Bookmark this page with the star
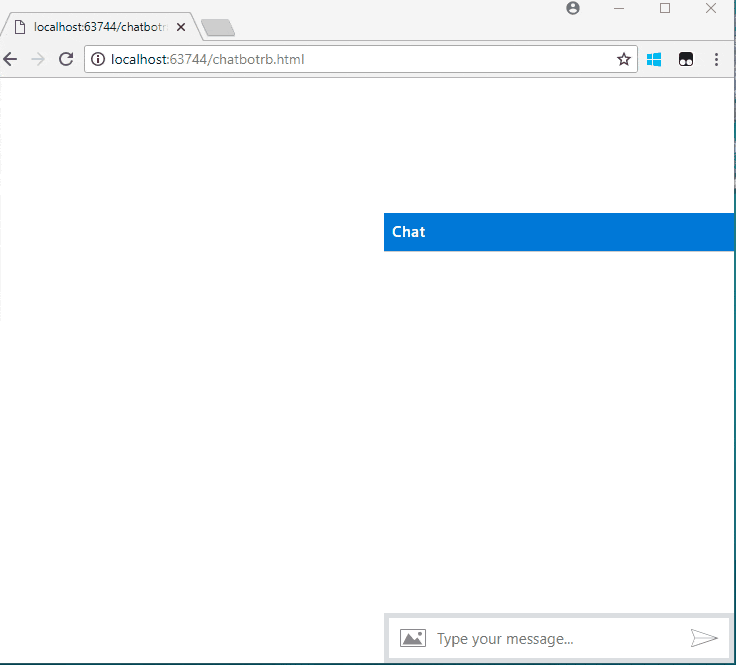 [x=623, y=59]
